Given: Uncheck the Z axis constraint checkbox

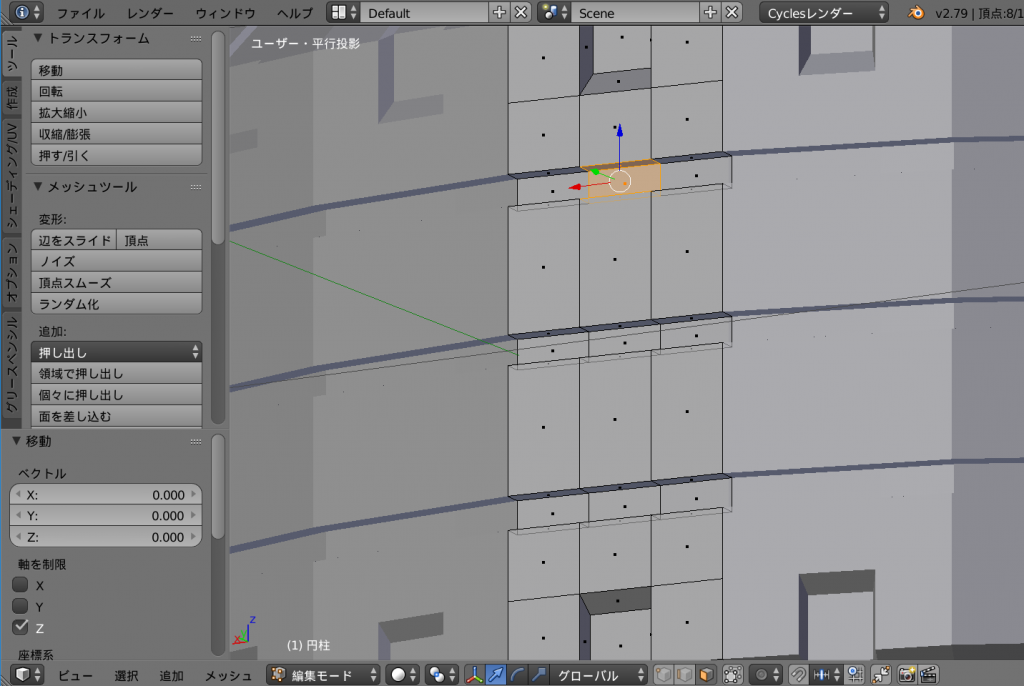Looking at the screenshot, I should (20, 627).
